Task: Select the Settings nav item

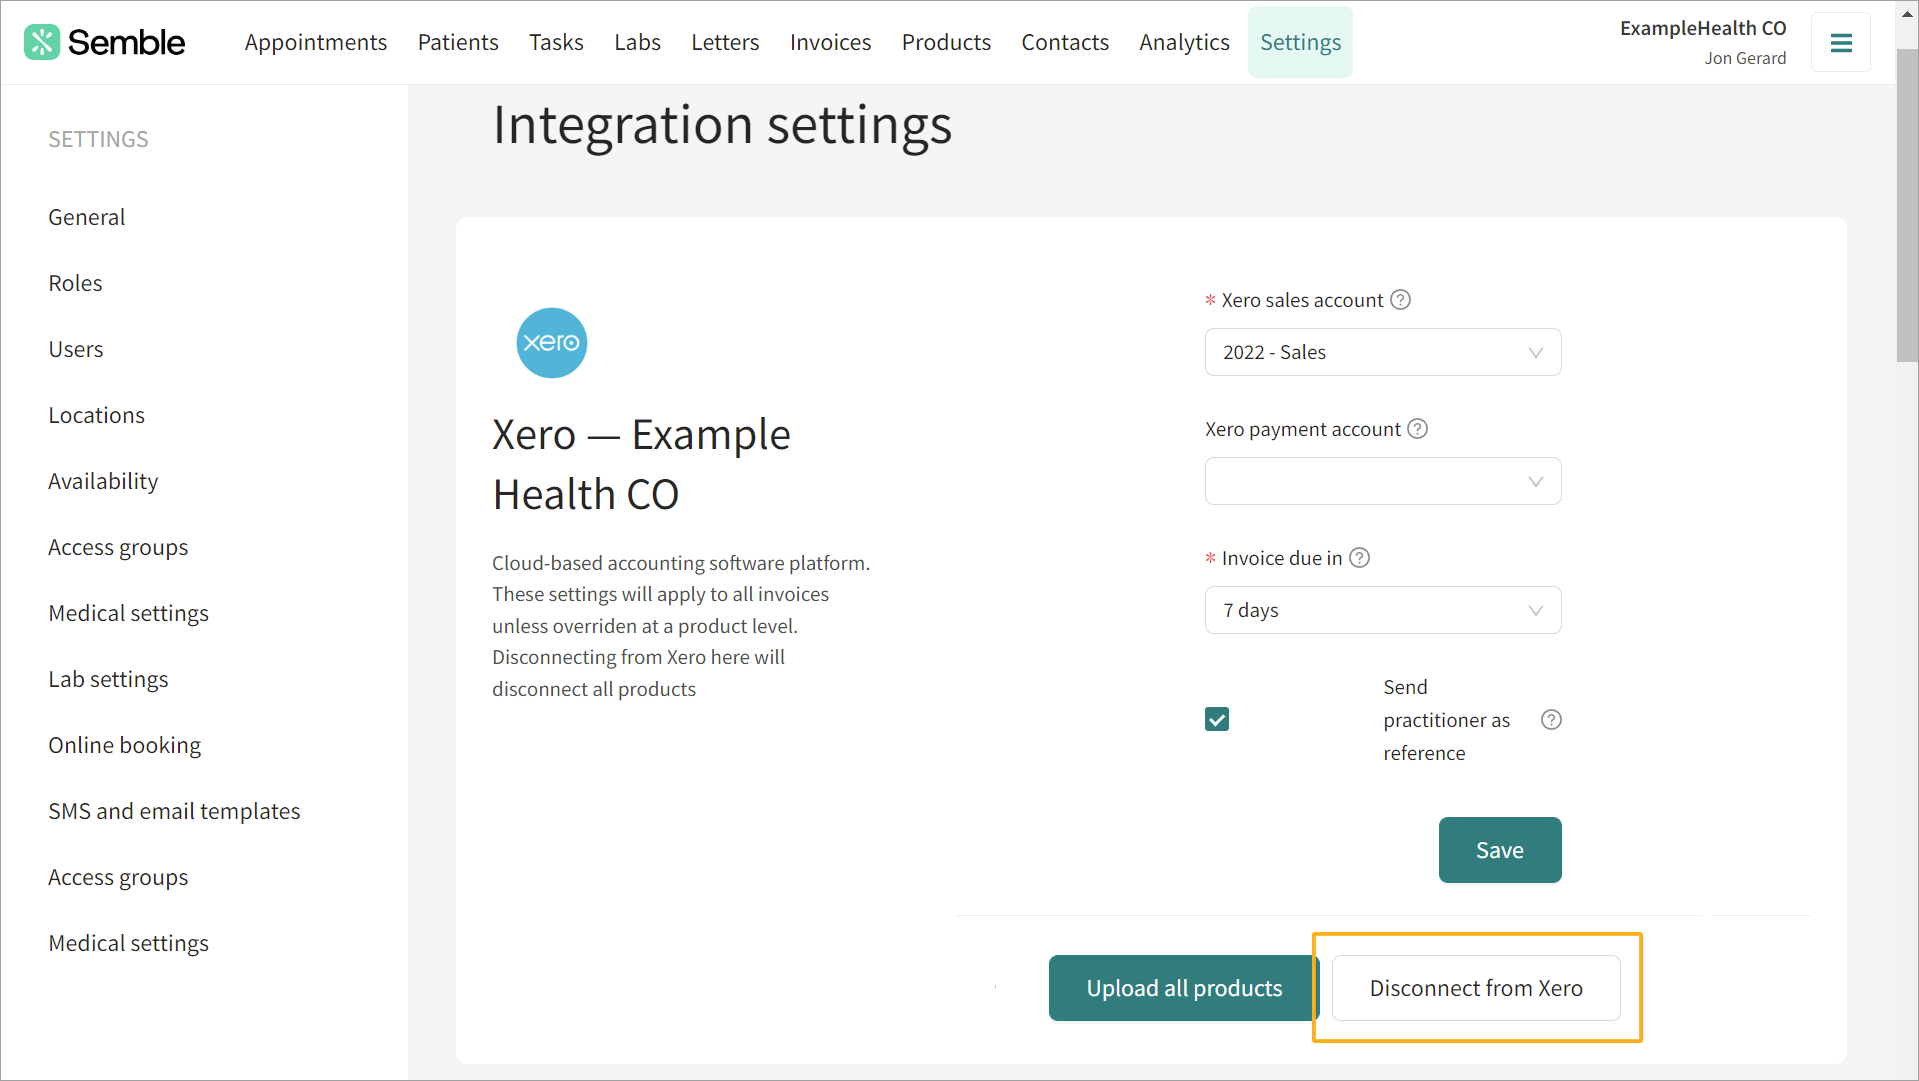Action: tap(1300, 42)
